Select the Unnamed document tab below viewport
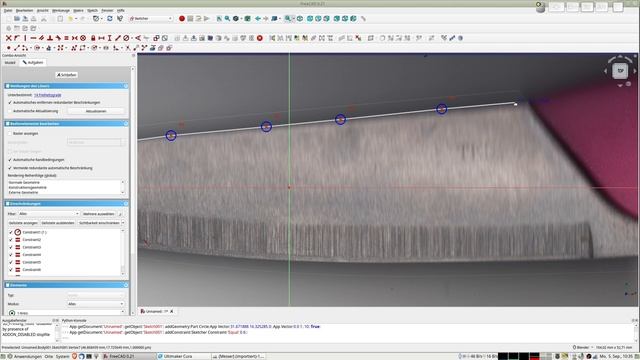Viewport: 640px width, 360px height. point(157,311)
